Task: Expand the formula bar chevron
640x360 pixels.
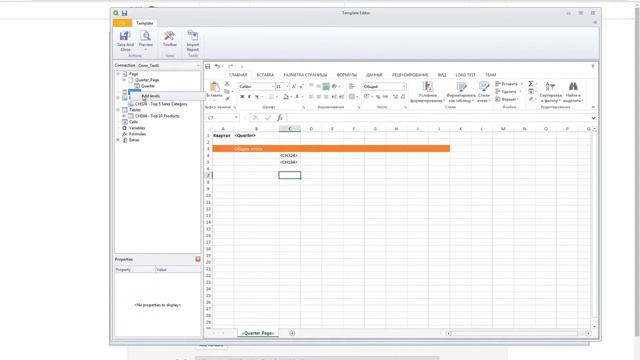Action: (x=593, y=118)
